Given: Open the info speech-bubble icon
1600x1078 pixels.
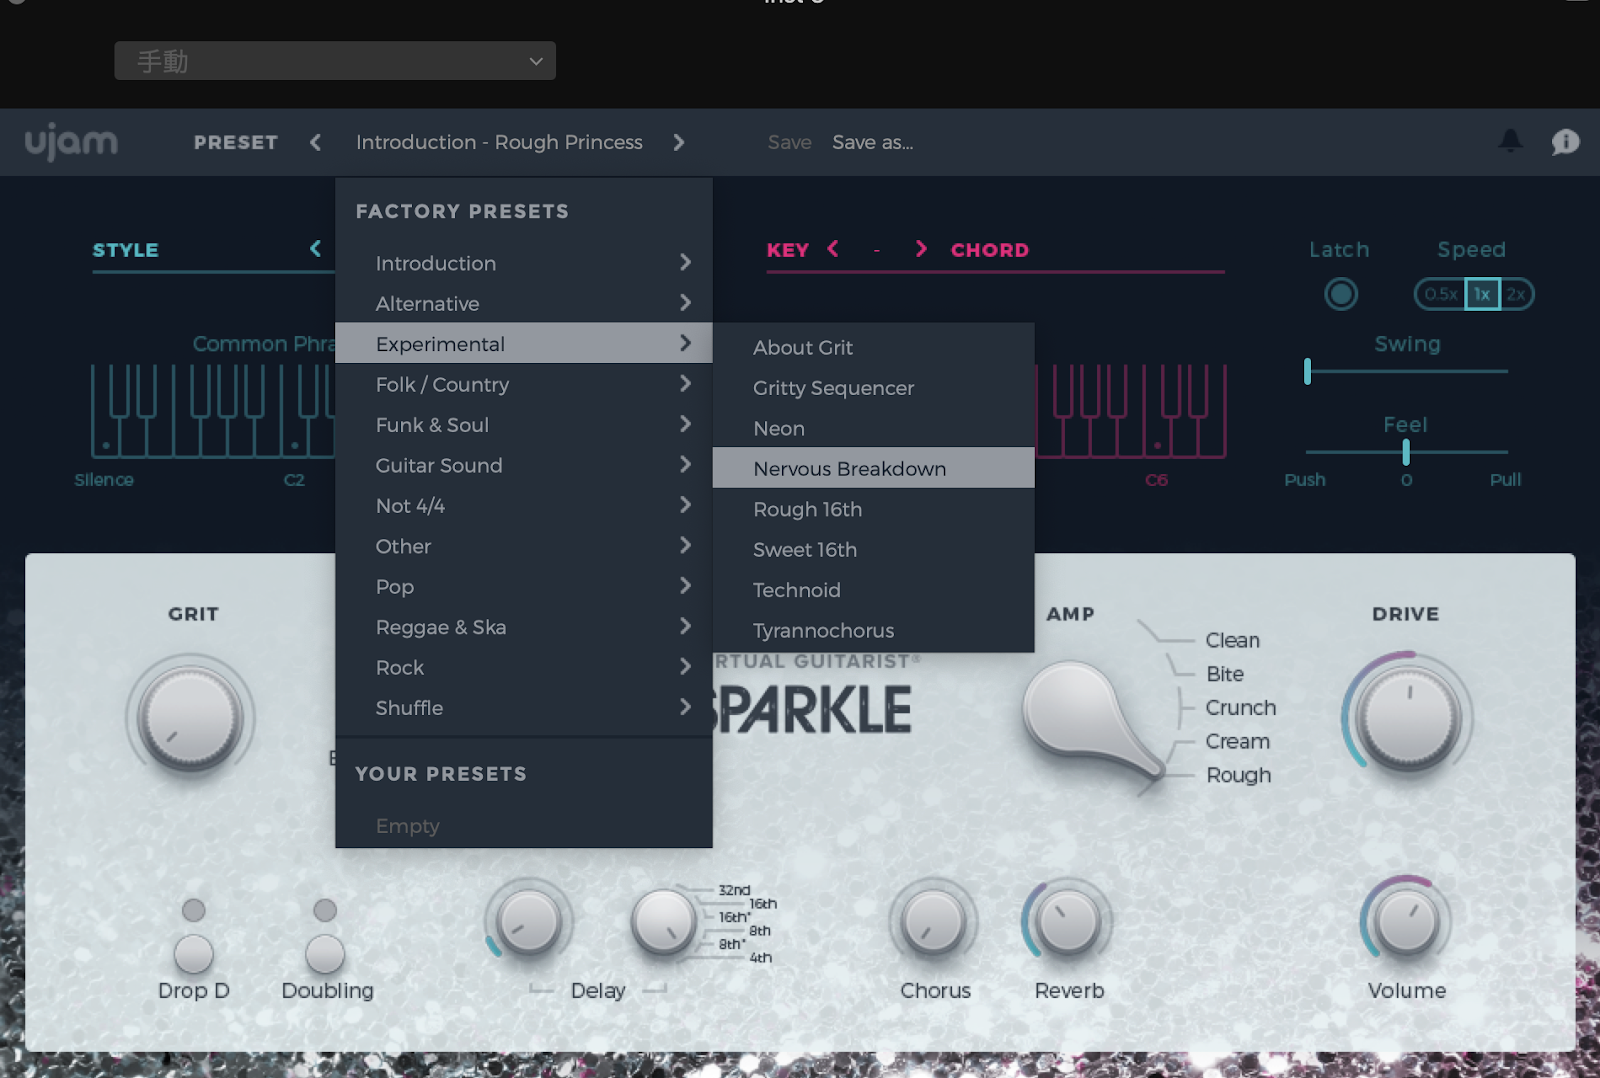Looking at the screenshot, I should pyautogui.click(x=1565, y=142).
